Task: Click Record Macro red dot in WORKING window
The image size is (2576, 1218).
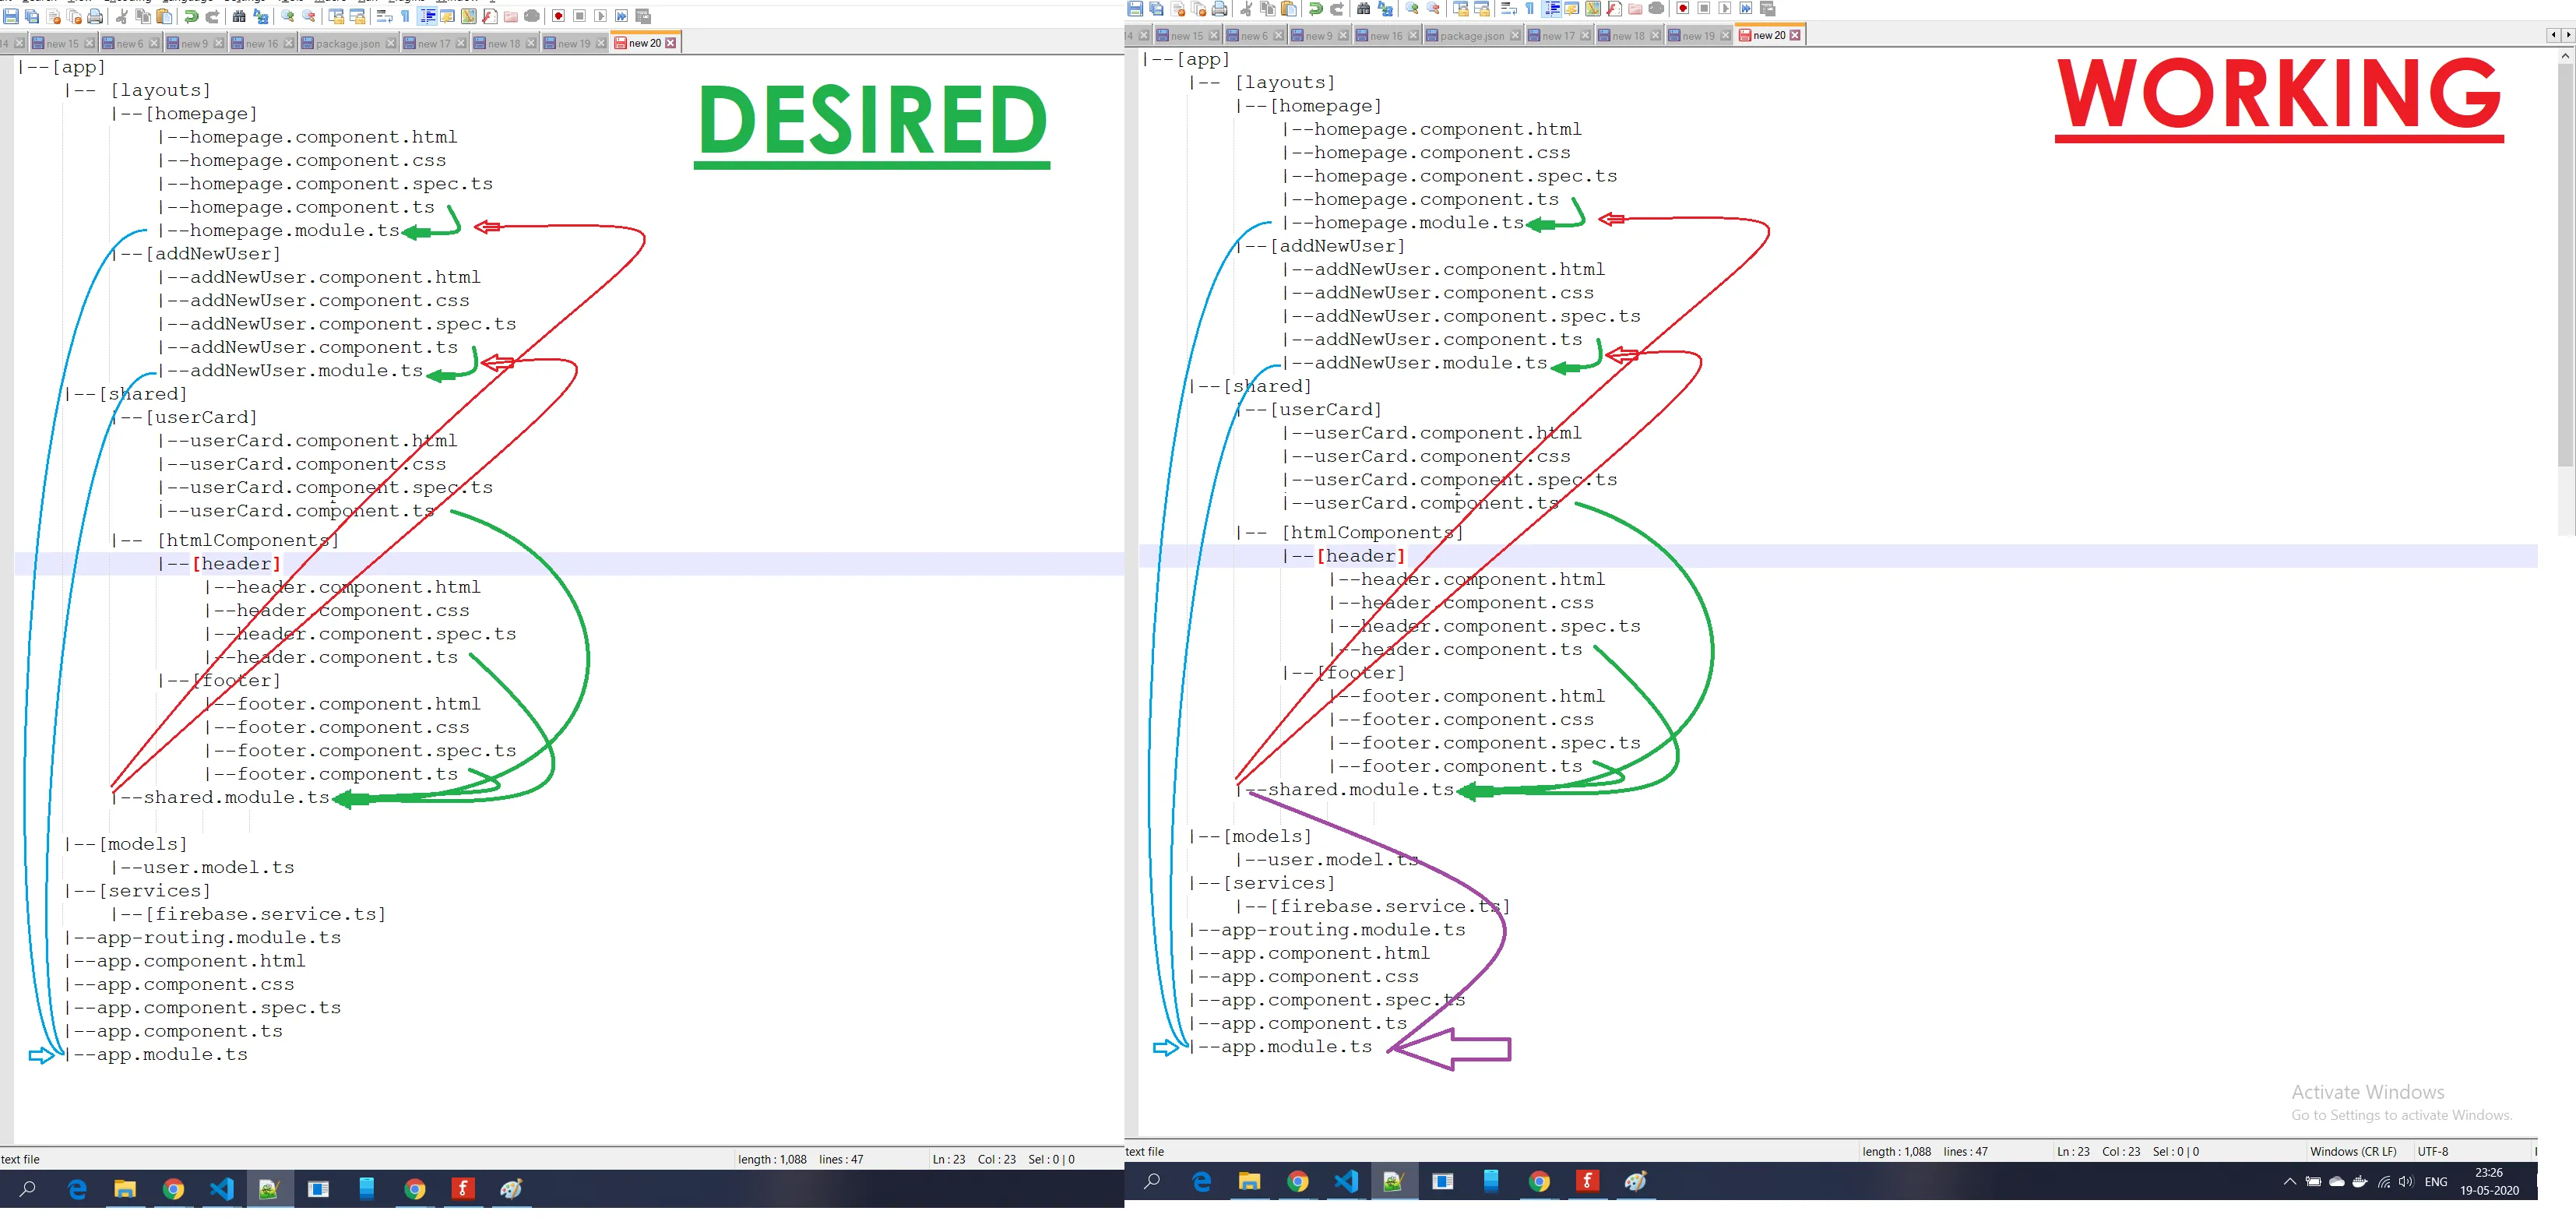Action: (1683, 9)
